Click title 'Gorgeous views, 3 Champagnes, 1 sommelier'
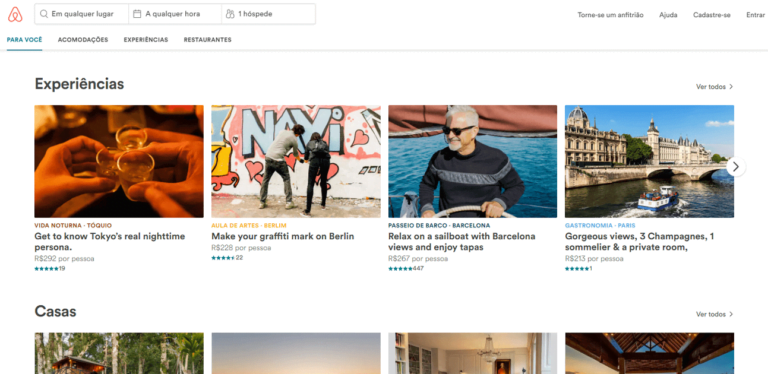This screenshot has height=374, width=768. pos(639,242)
